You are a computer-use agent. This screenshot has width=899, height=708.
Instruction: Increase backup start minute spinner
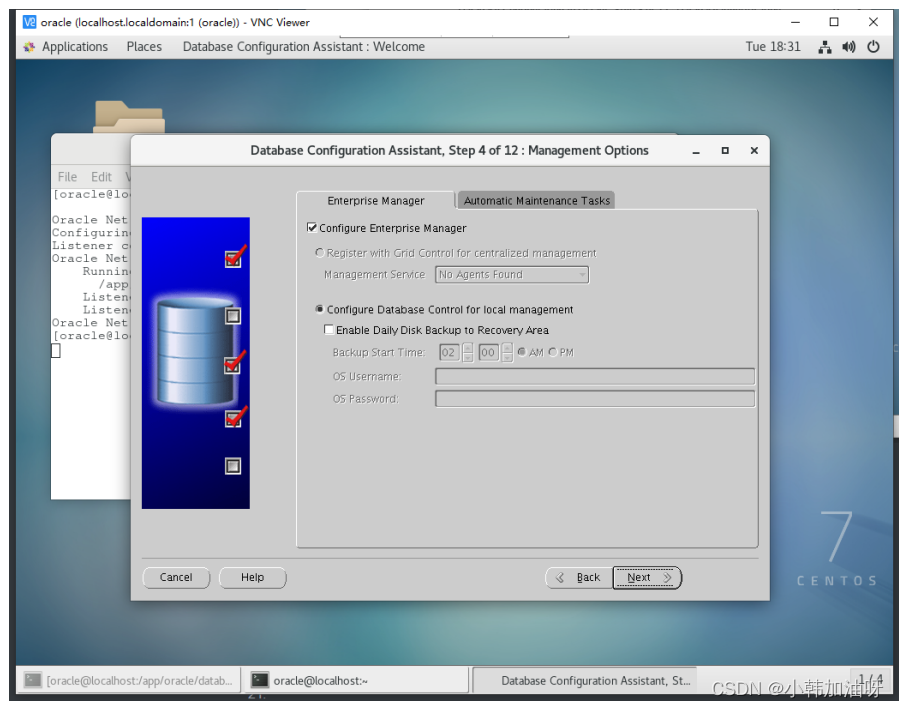tap(507, 348)
